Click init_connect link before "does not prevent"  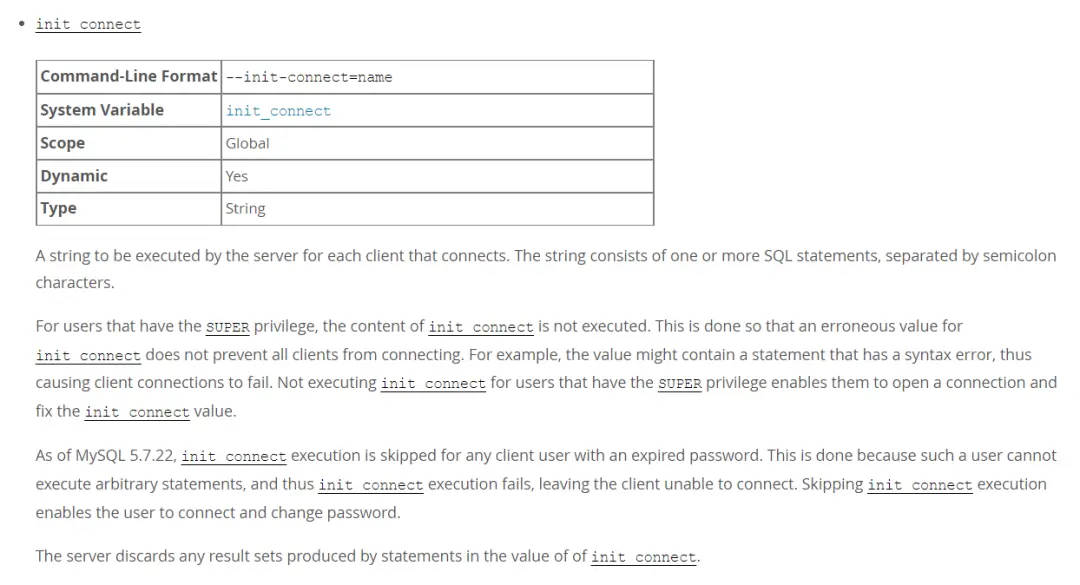pos(88,356)
